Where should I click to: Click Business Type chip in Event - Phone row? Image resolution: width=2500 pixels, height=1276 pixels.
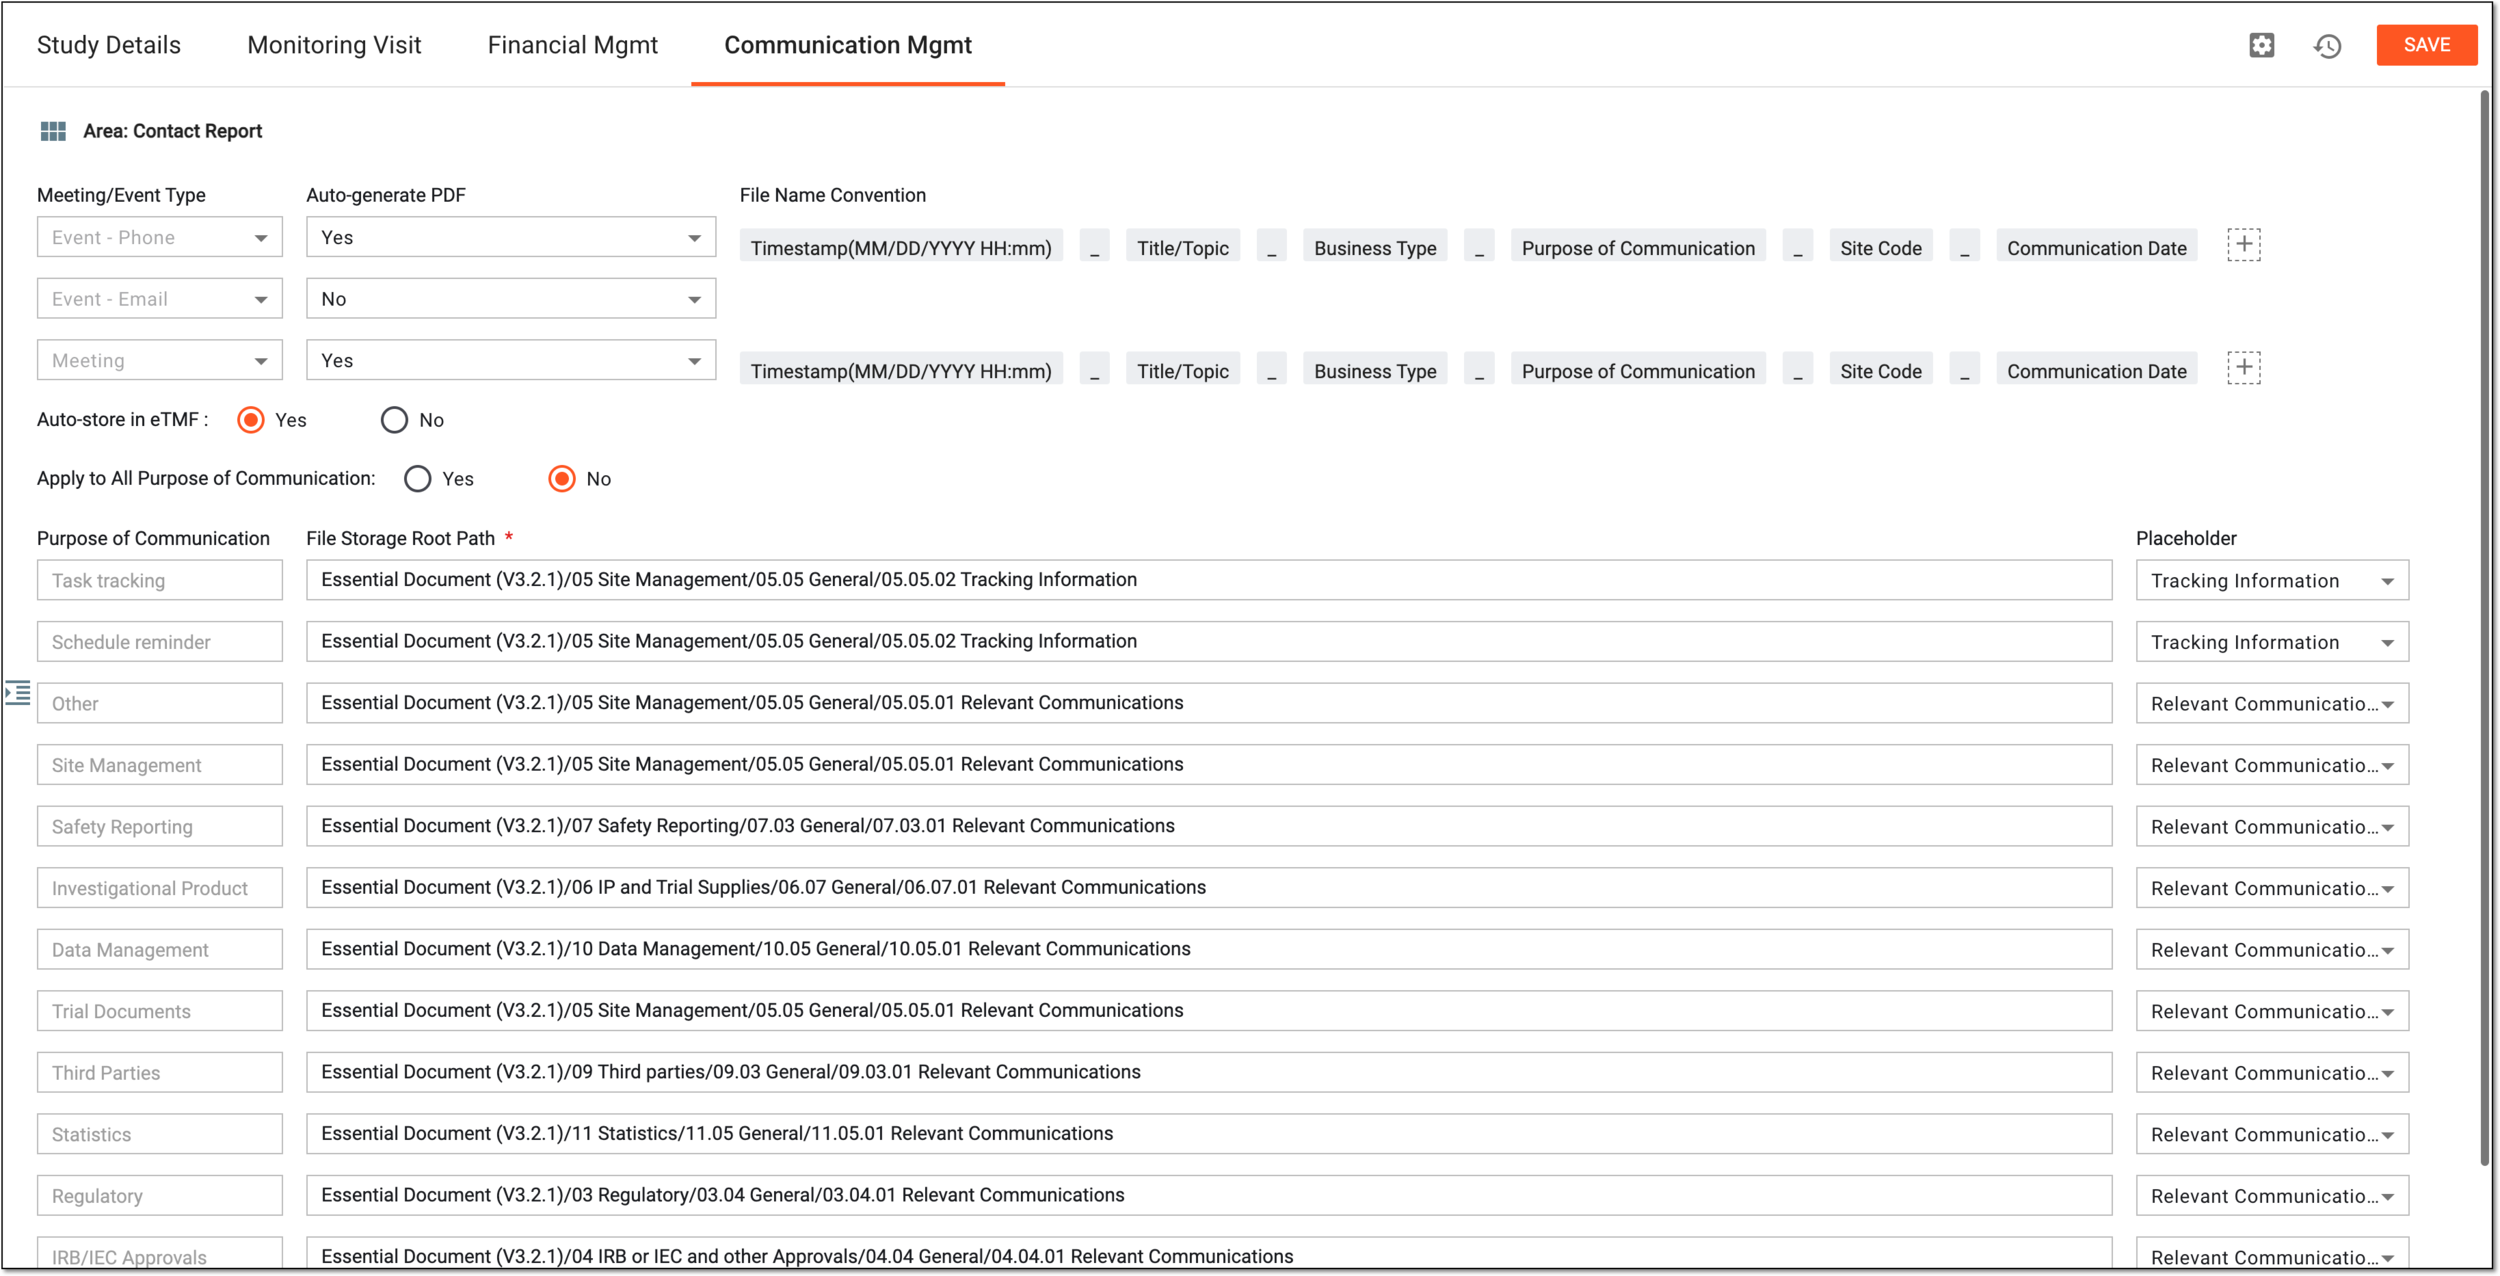pos(1375,248)
